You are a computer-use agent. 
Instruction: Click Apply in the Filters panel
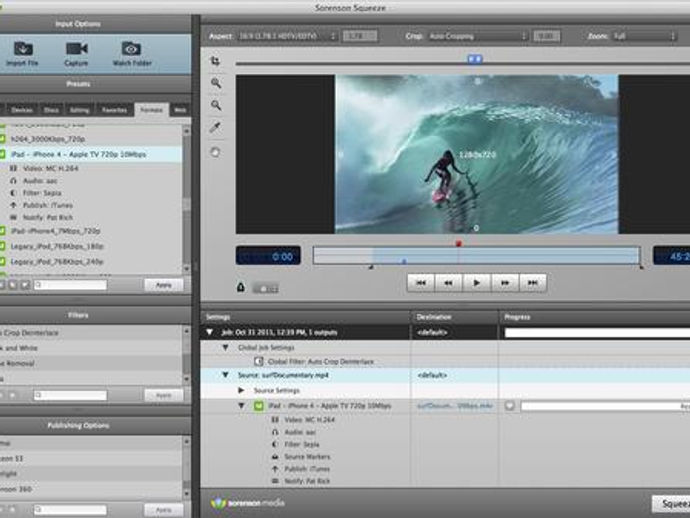coord(164,395)
